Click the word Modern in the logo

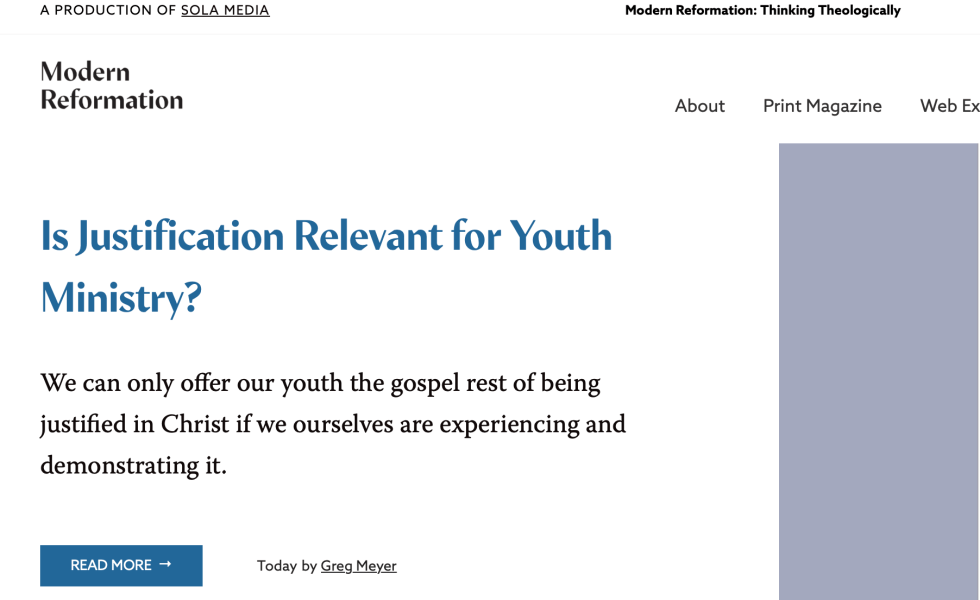85,72
